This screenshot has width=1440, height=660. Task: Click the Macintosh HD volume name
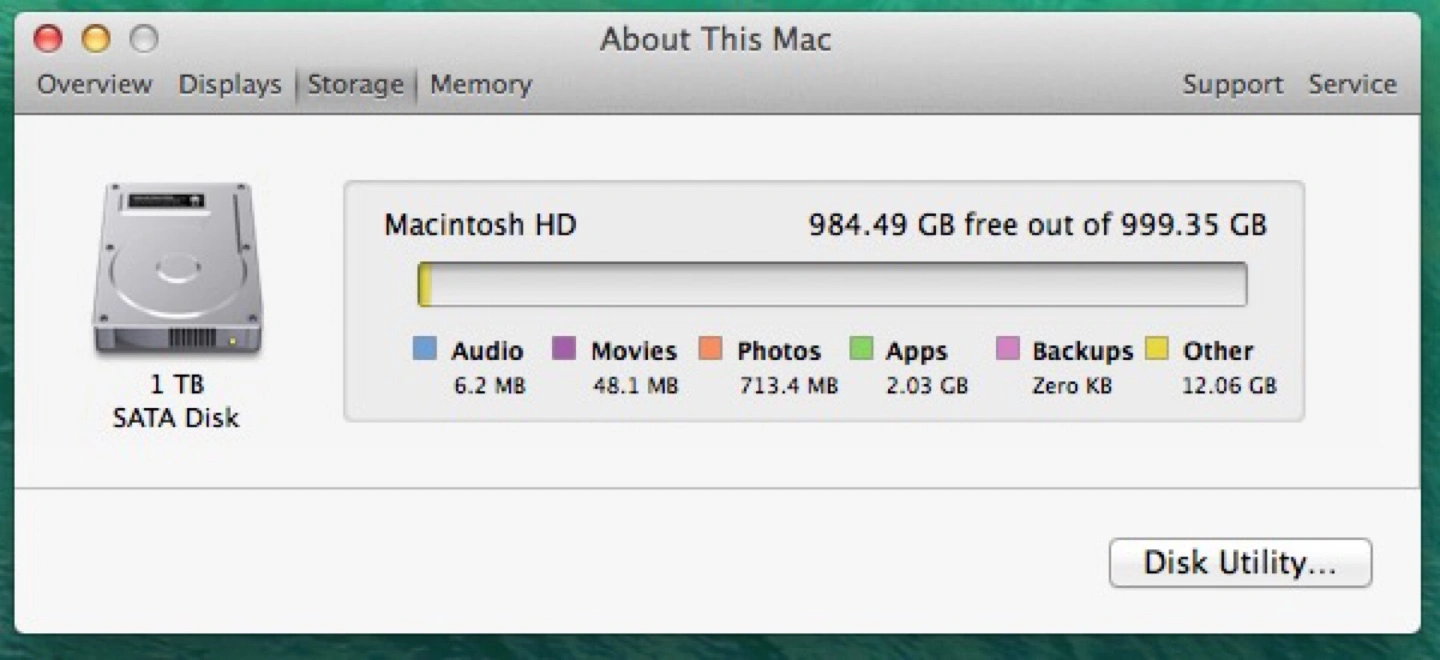(480, 225)
